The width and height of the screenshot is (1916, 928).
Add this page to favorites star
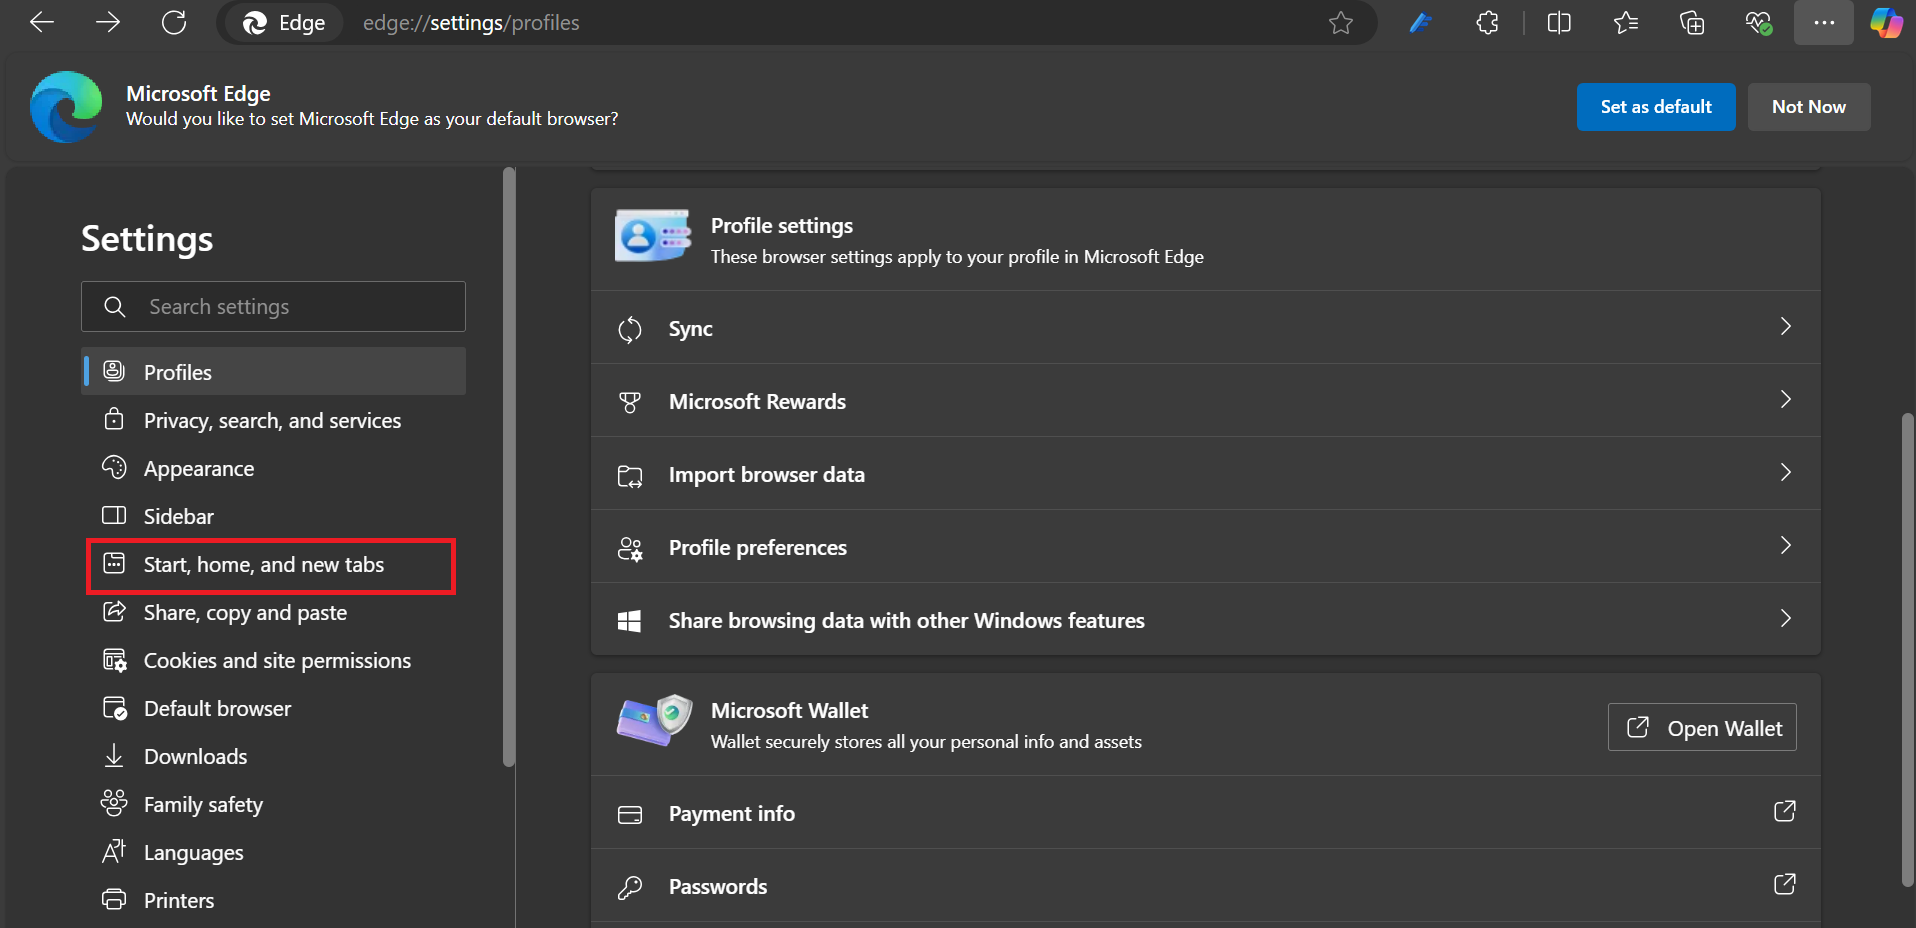click(1341, 22)
